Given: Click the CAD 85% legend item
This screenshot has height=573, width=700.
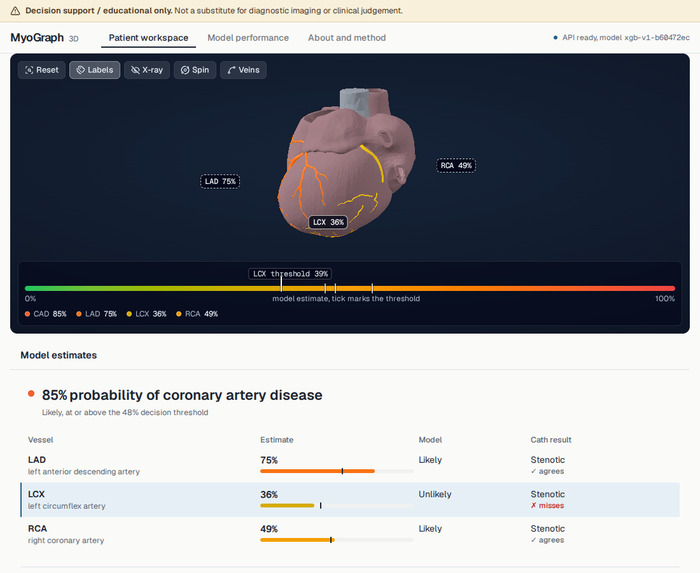Looking at the screenshot, I should click(x=46, y=314).
